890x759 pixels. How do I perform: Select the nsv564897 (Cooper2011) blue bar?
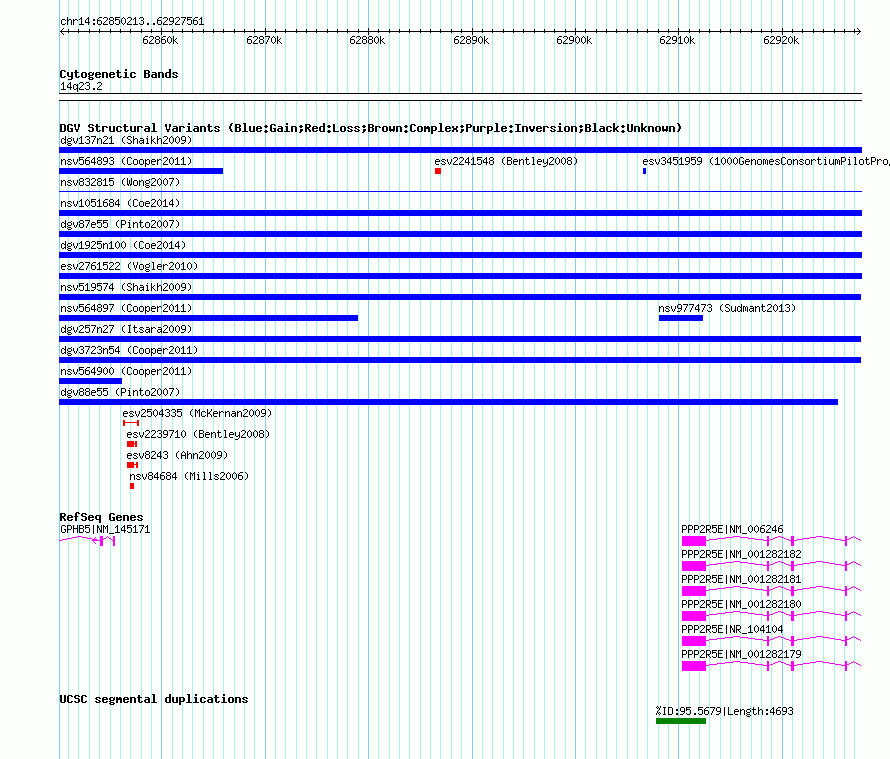point(209,318)
